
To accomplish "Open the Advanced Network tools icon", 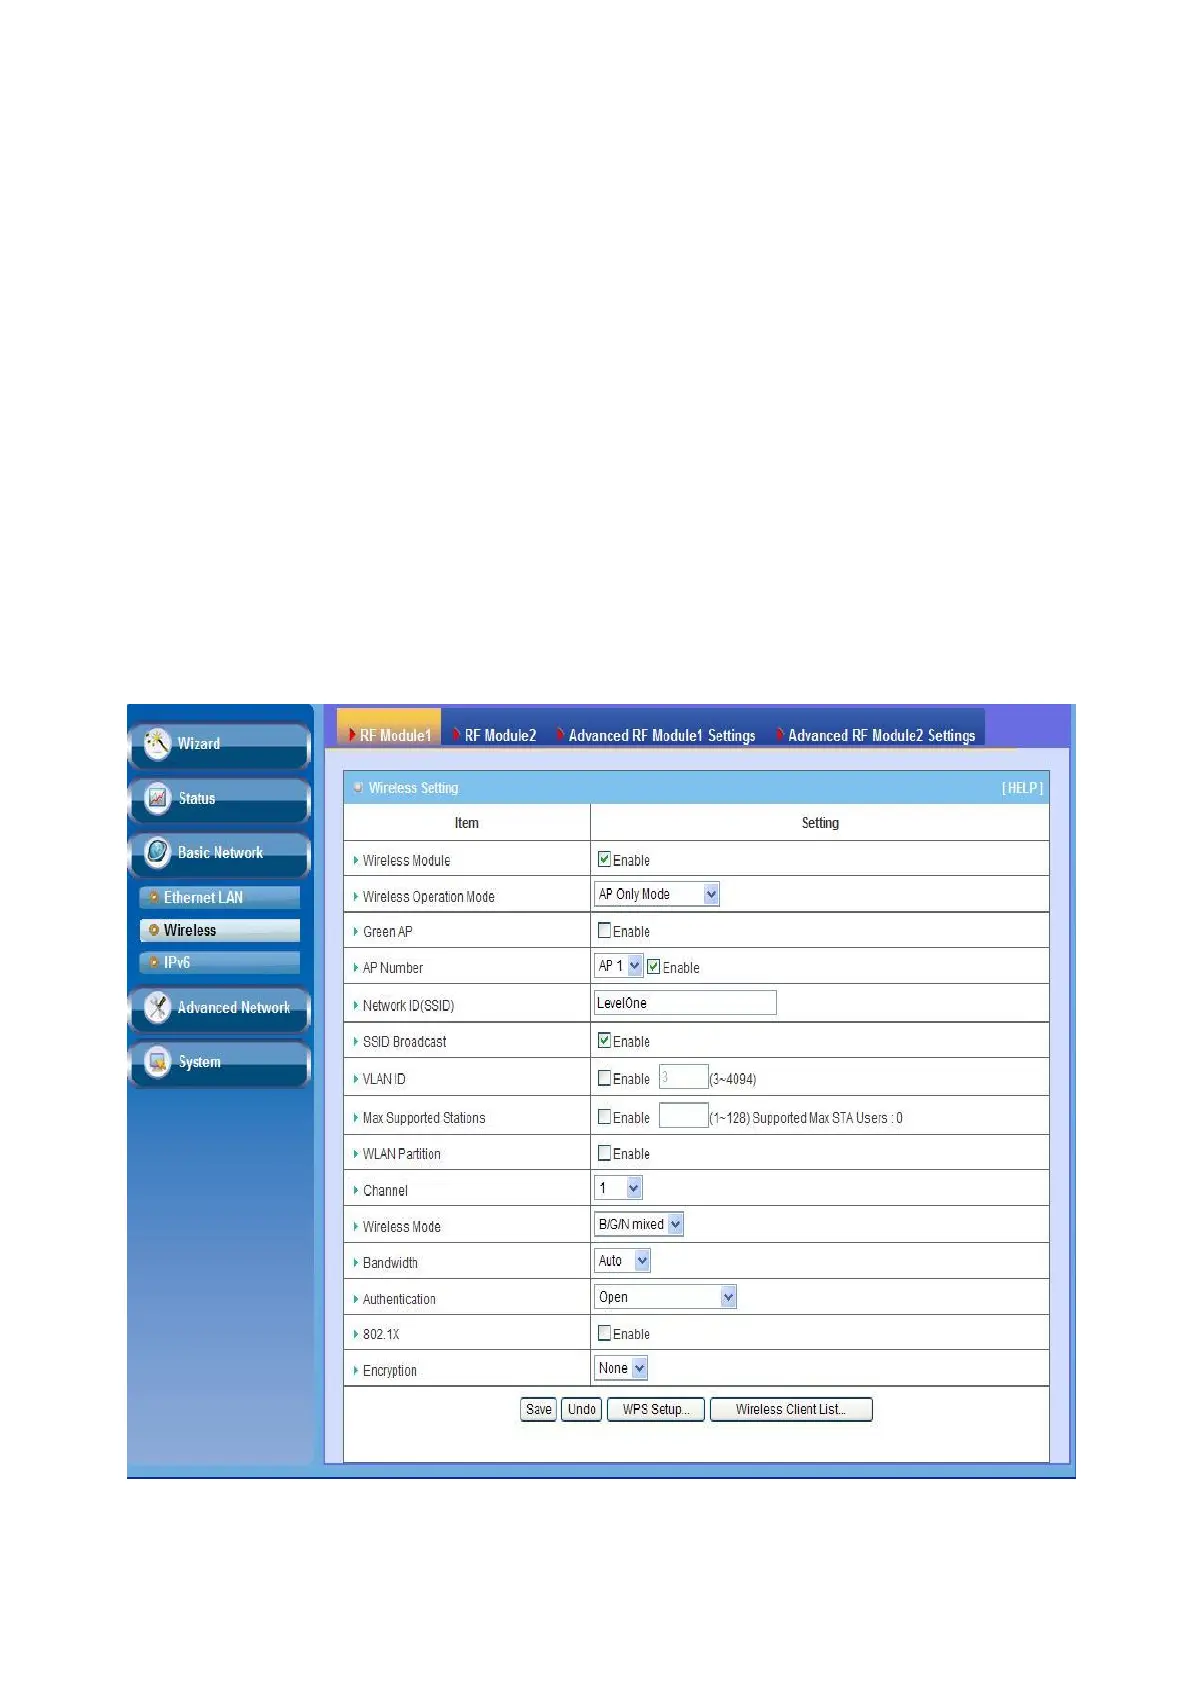I will (157, 1007).
